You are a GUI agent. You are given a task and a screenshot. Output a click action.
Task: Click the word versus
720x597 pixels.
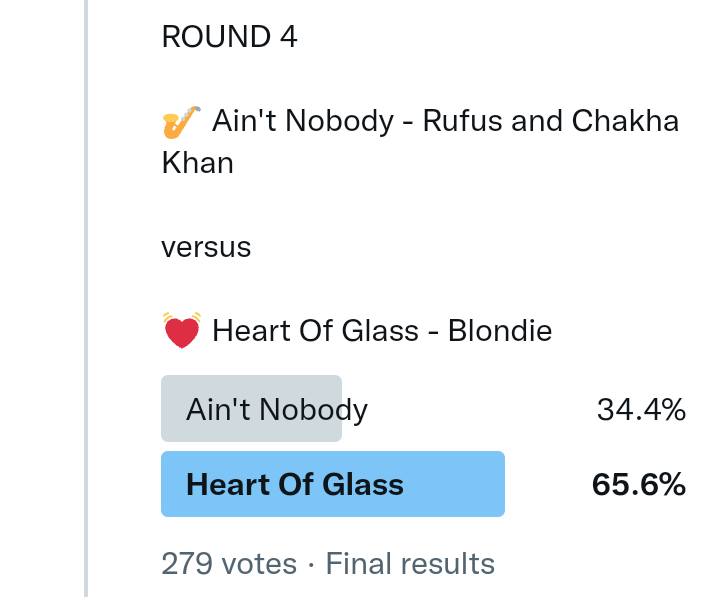point(206,246)
